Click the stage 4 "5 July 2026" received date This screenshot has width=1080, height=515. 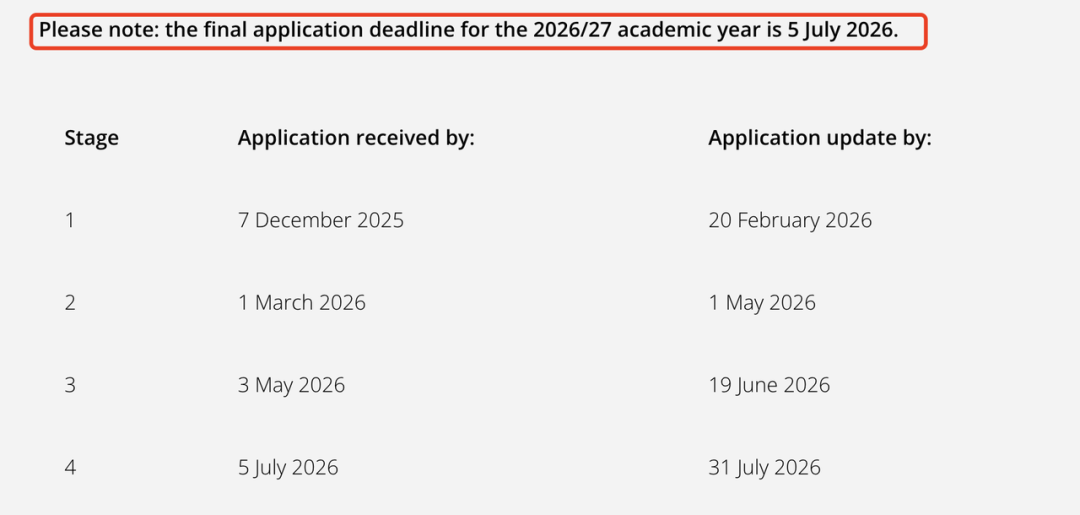(x=288, y=467)
